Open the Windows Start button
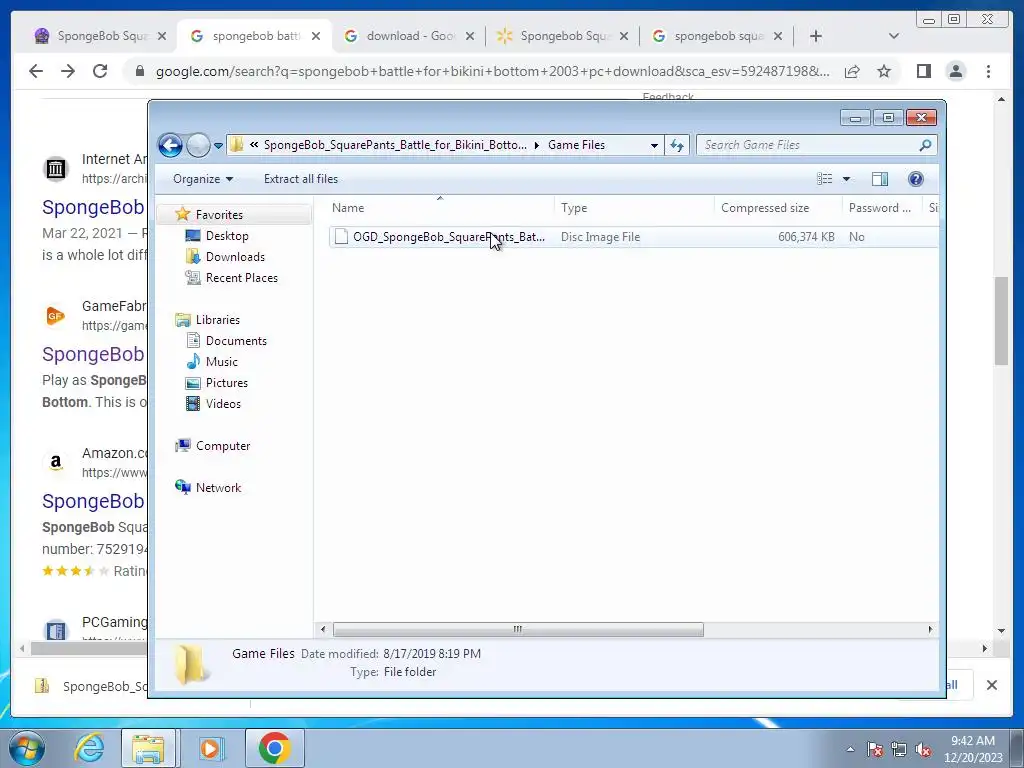 26,748
